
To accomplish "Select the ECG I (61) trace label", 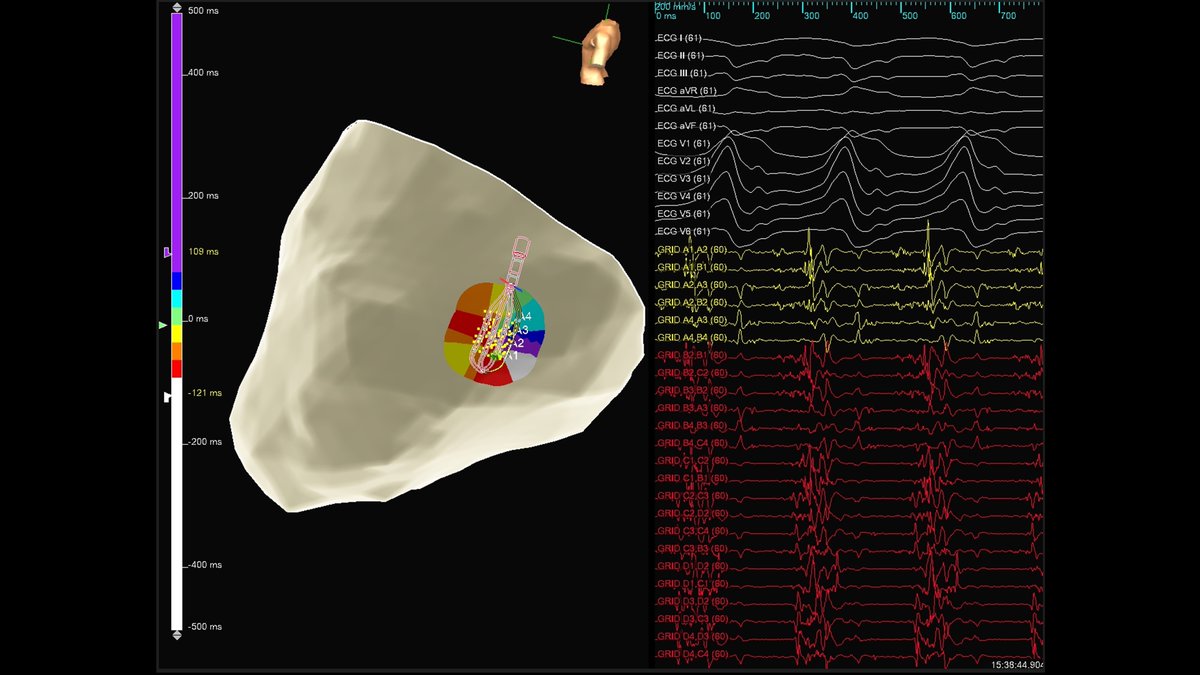I will [680, 38].
